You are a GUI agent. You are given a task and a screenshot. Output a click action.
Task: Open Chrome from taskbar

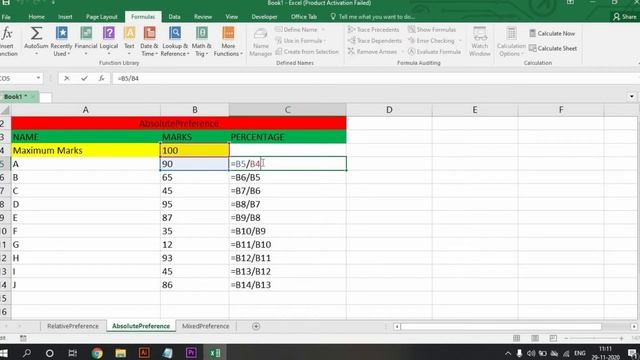[97, 353]
